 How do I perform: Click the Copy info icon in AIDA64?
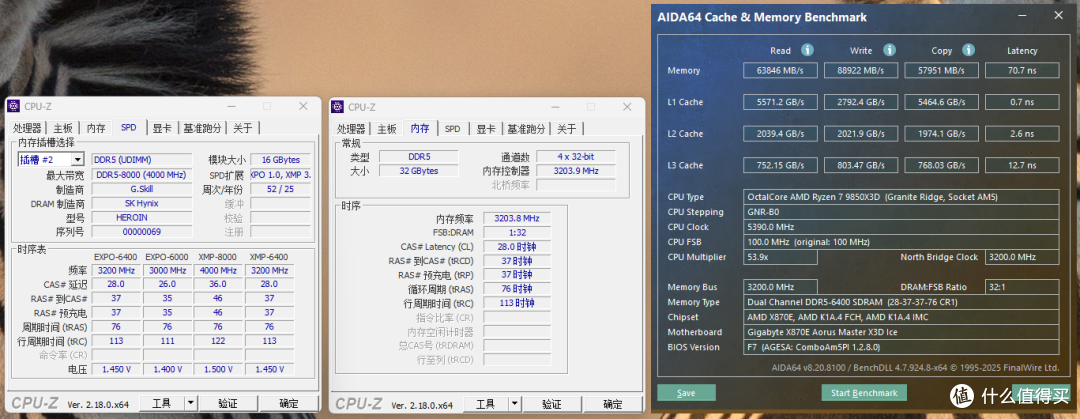click(969, 50)
